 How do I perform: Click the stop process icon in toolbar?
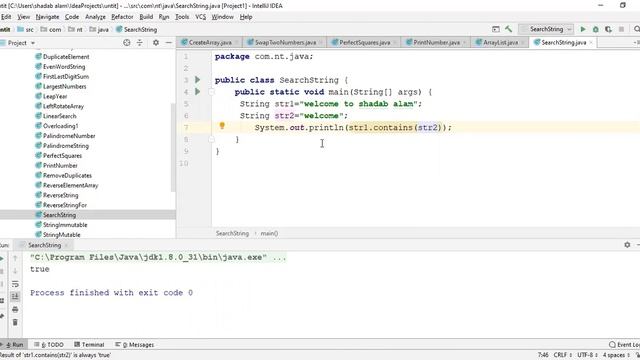(x=621, y=29)
